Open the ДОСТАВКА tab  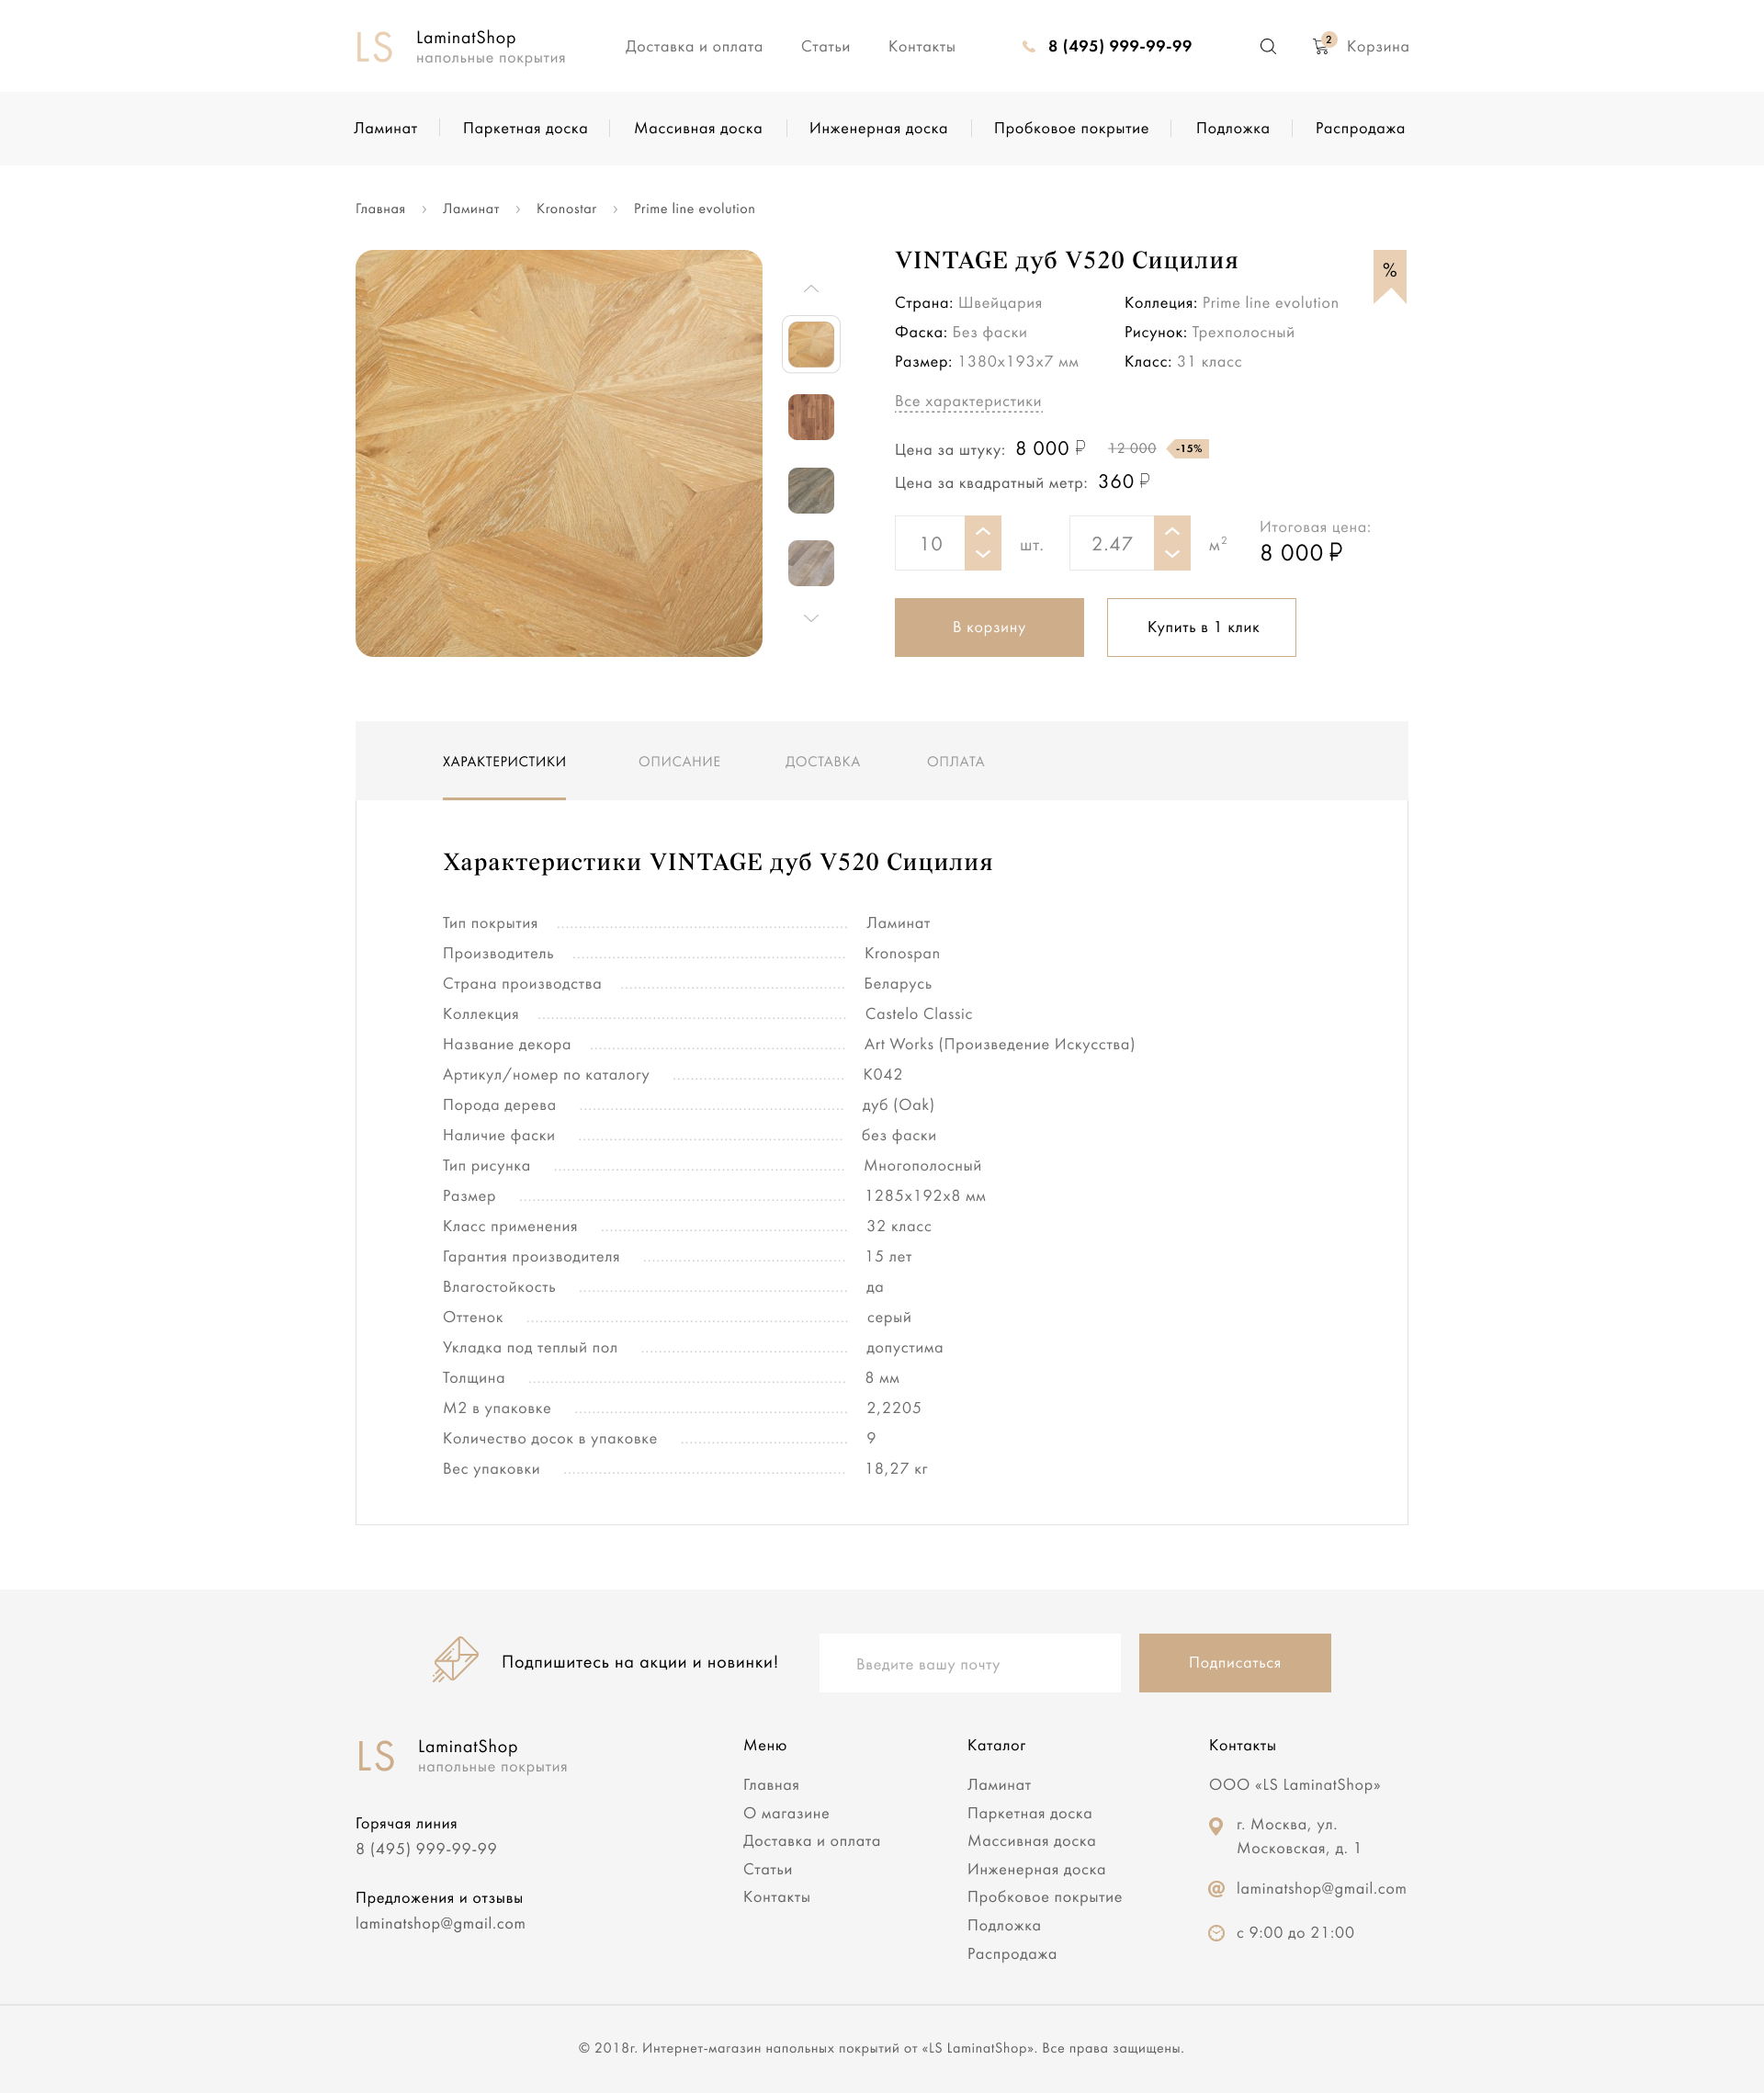(x=822, y=762)
